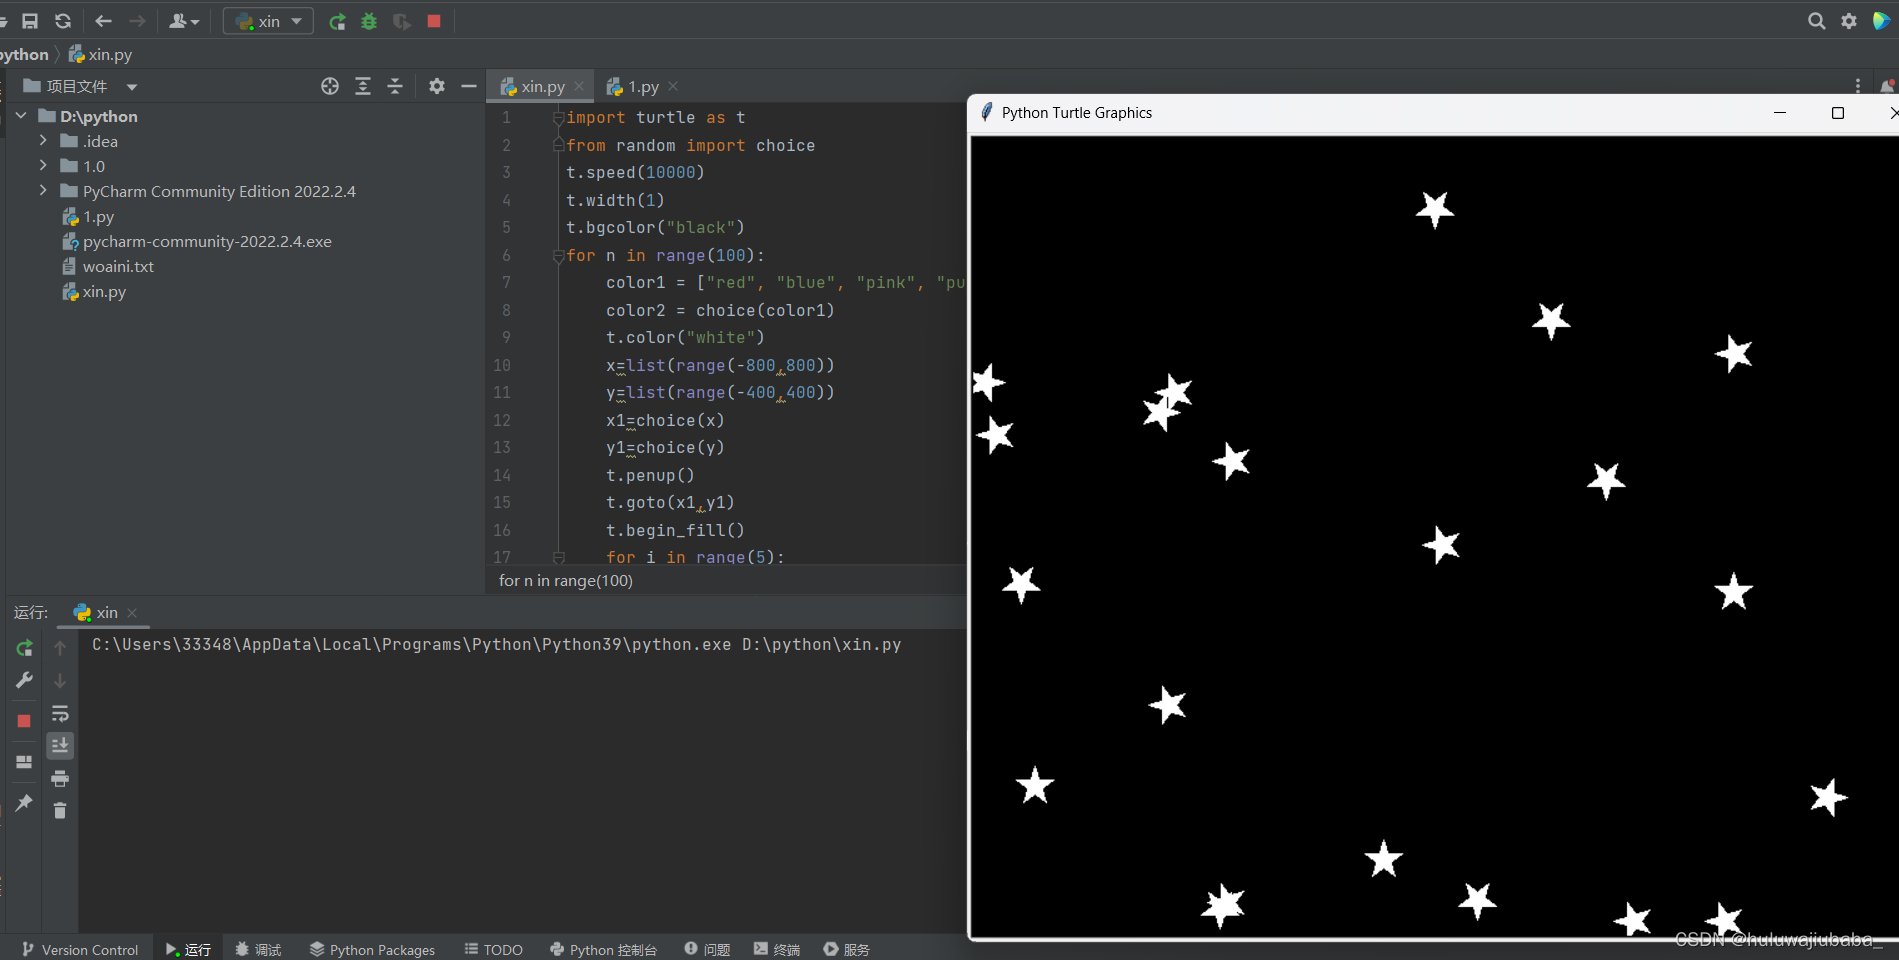The height and width of the screenshot is (960, 1899).
Task: Toggle pin tab in run panel
Action: (24, 803)
